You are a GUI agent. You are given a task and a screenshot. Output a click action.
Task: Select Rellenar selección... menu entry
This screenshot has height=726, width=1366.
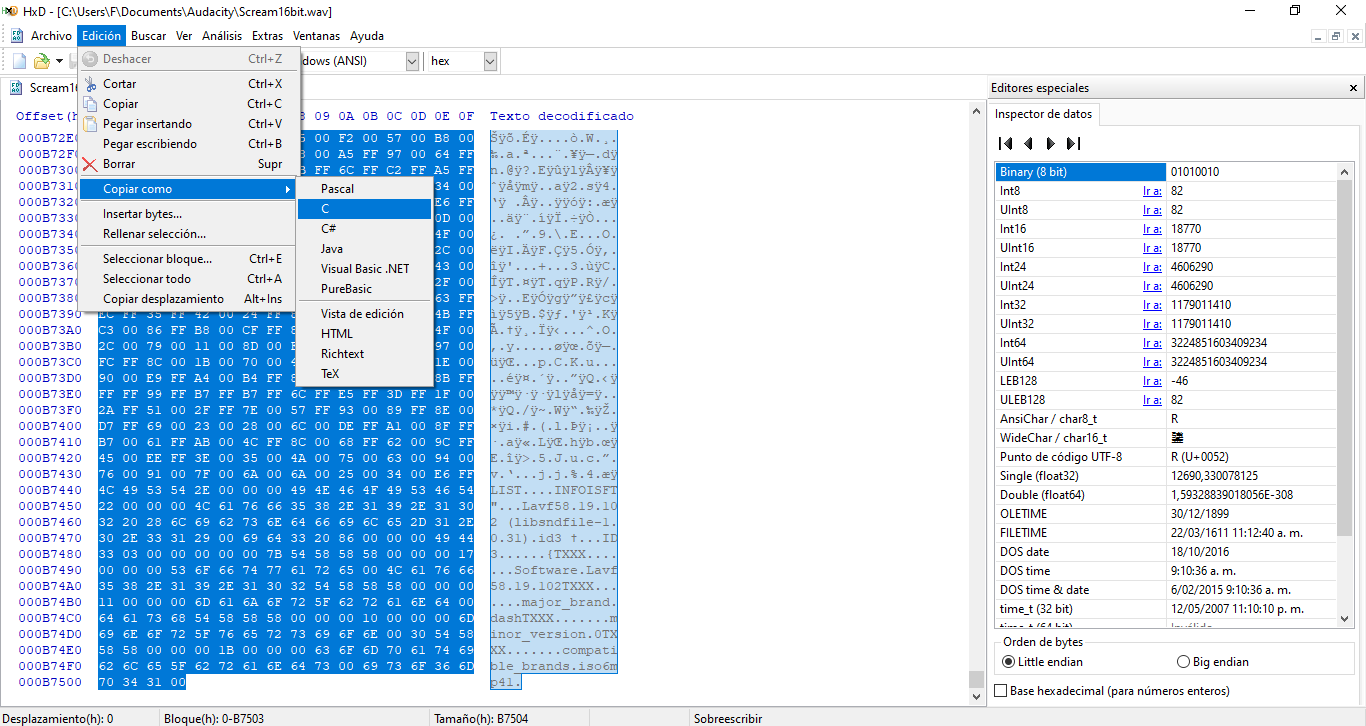189,234
